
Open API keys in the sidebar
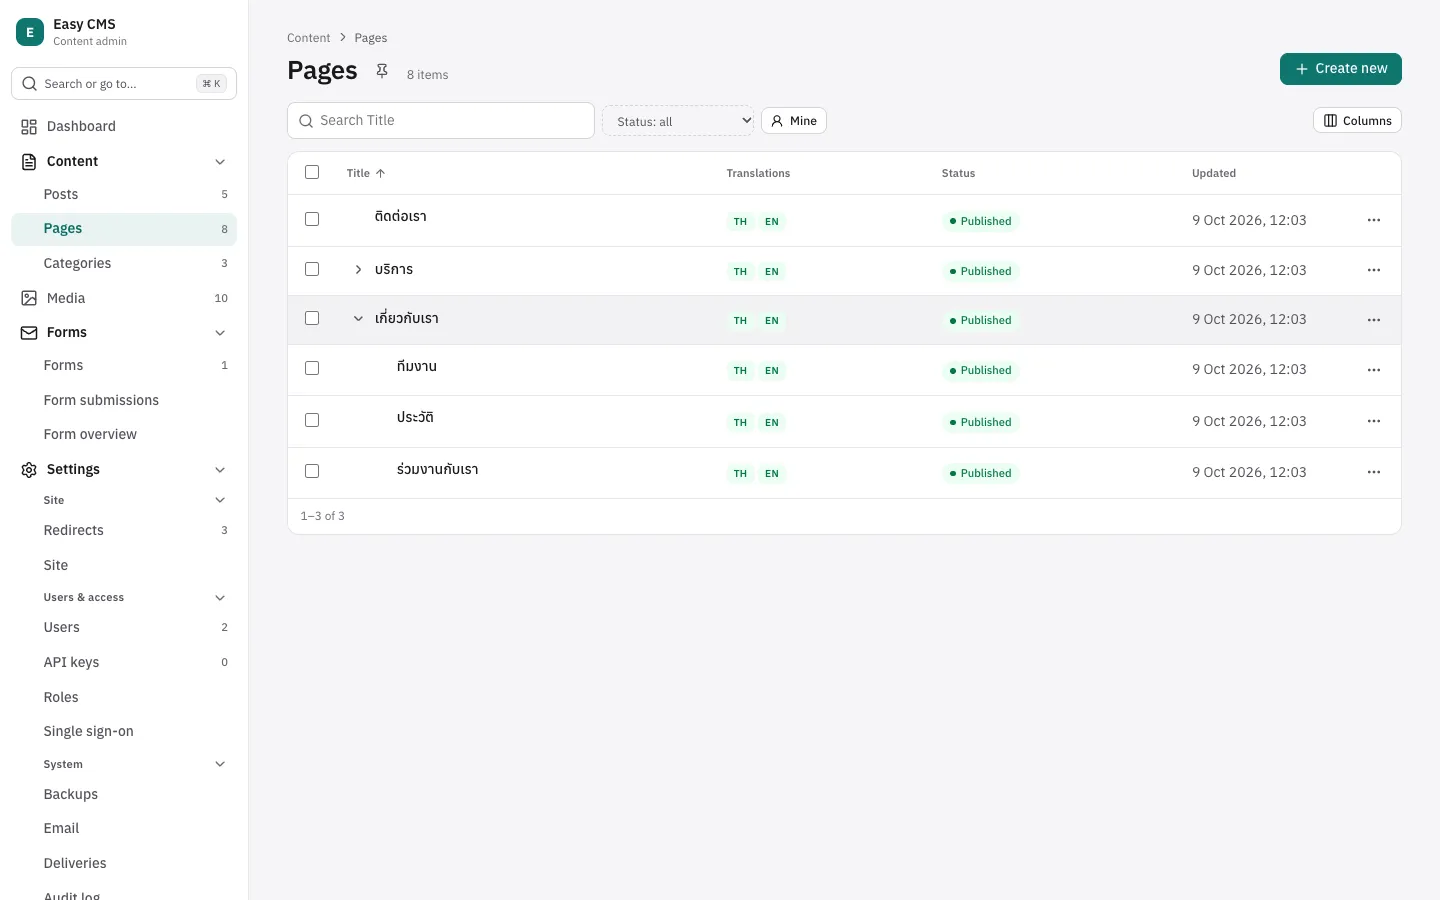coord(124,662)
